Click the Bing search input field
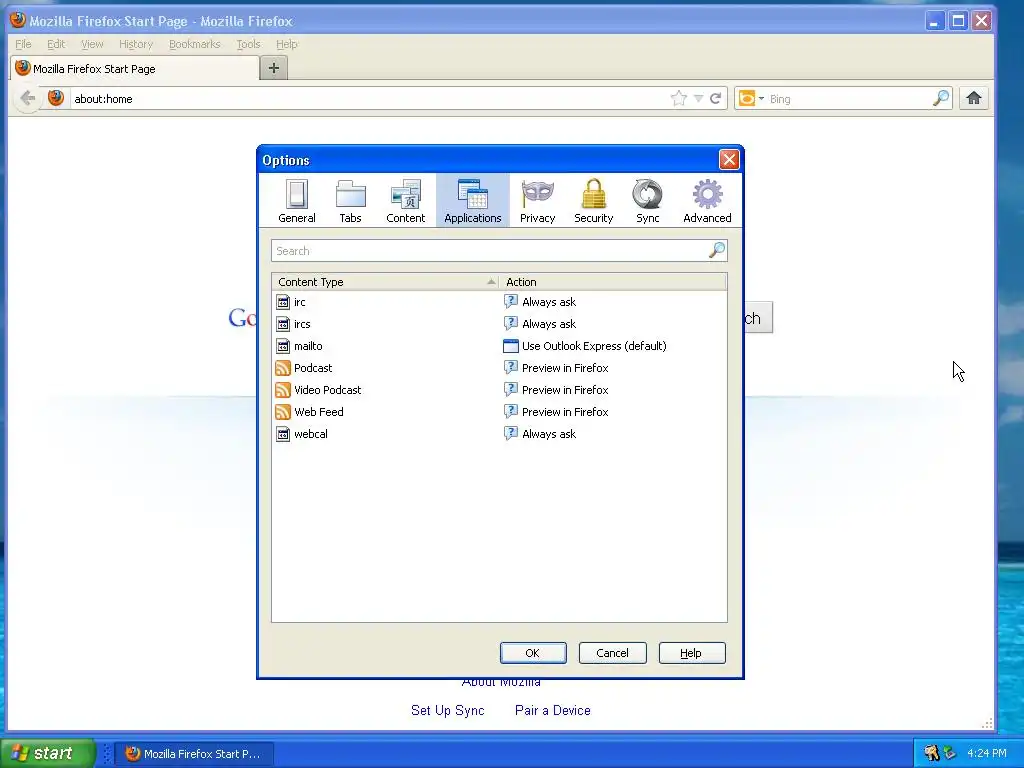The height and width of the screenshot is (768, 1024). [x=849, y=99]
